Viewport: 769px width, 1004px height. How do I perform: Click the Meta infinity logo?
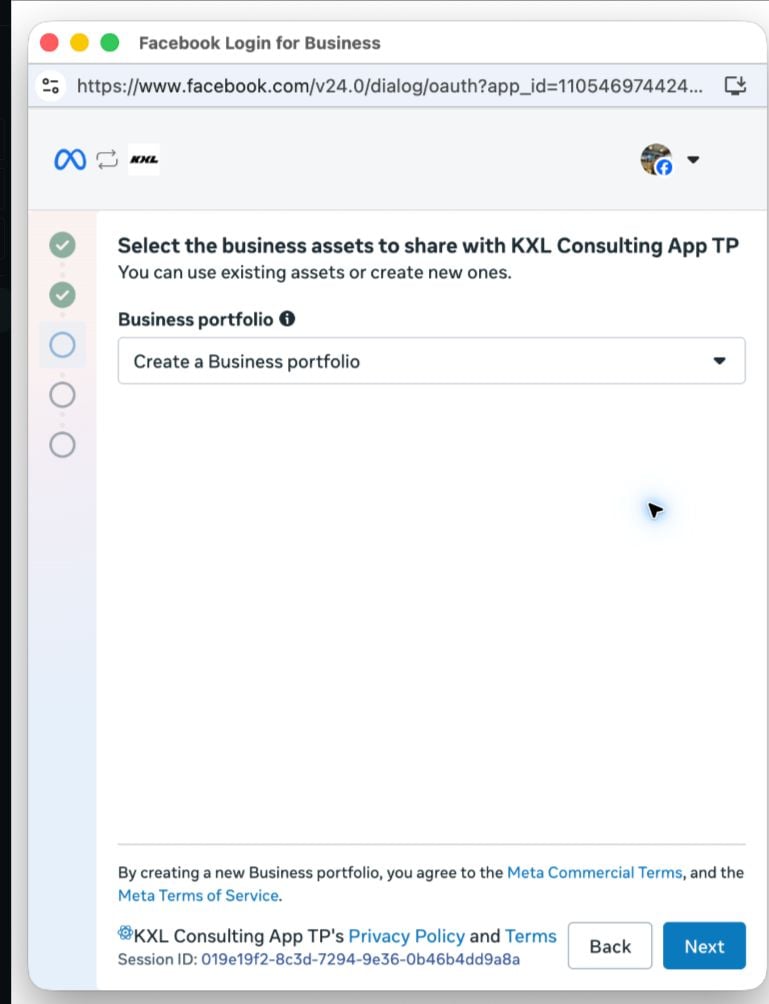[70, 159]
